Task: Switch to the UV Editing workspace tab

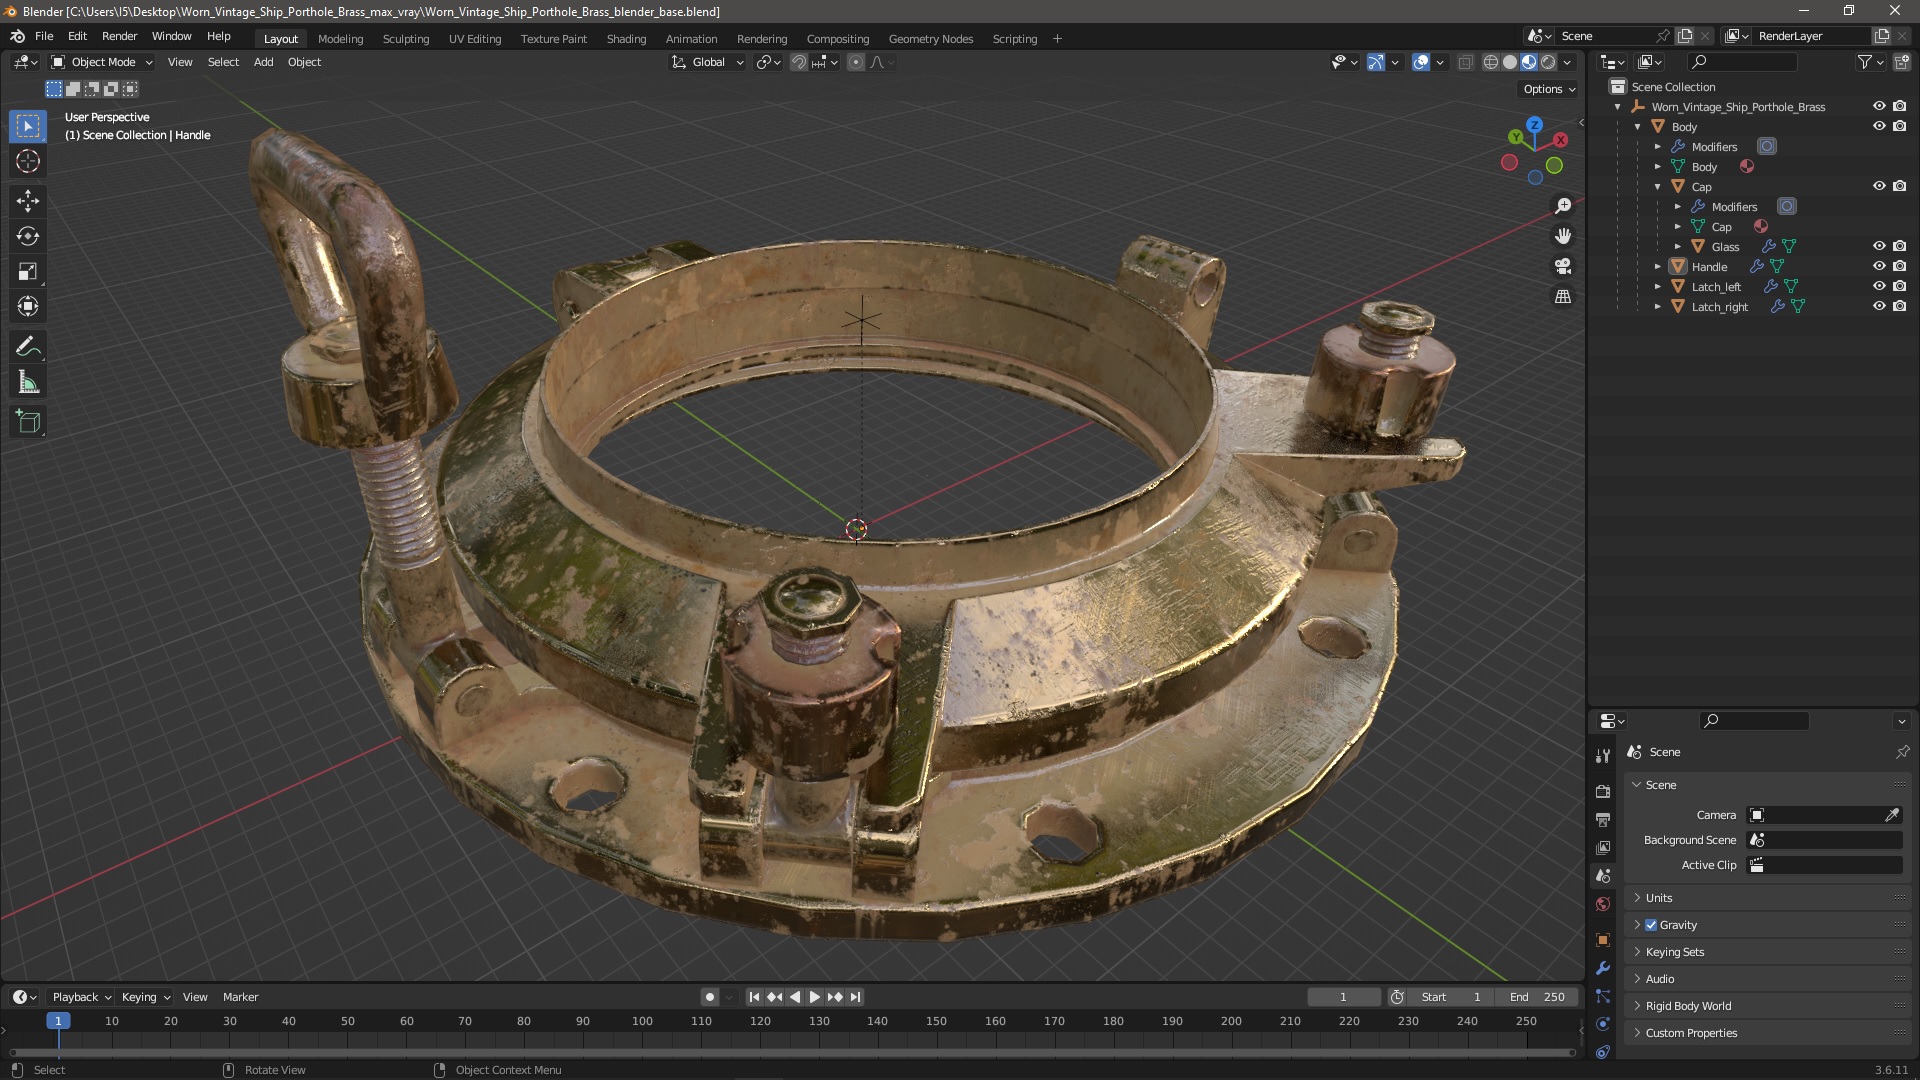Action: pos(474,39)
